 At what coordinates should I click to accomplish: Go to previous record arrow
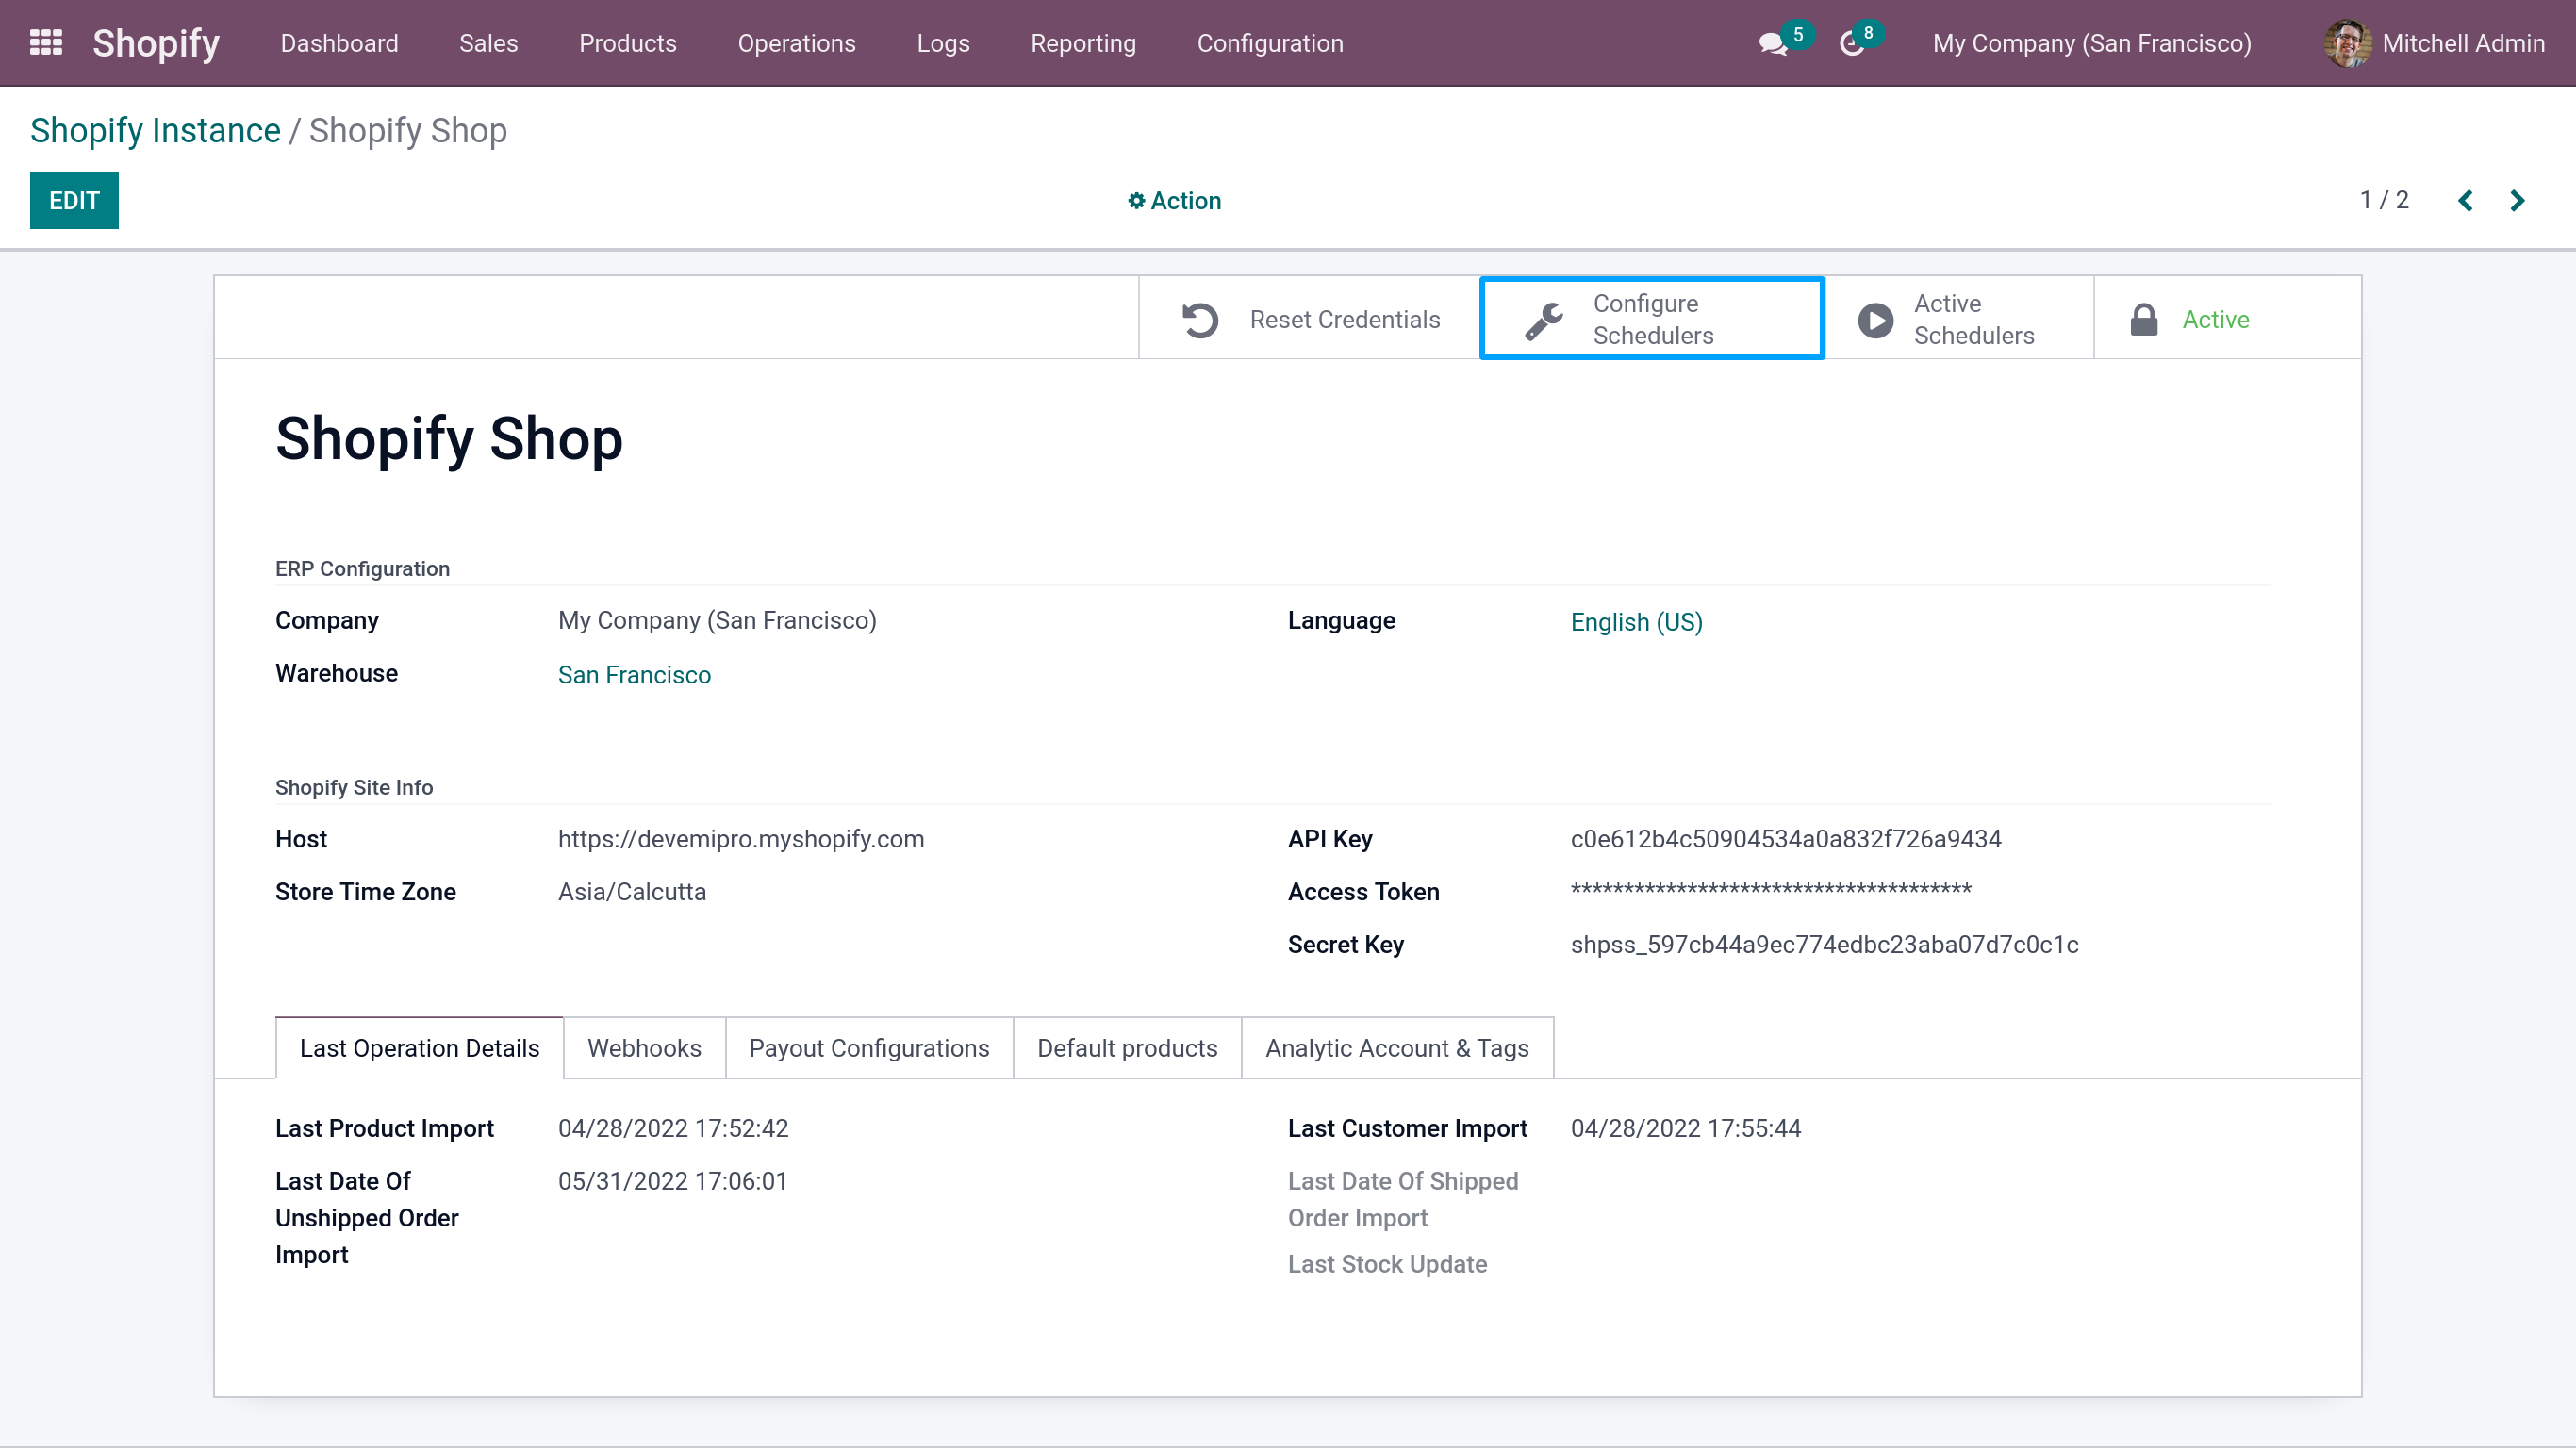[2465, 201]
